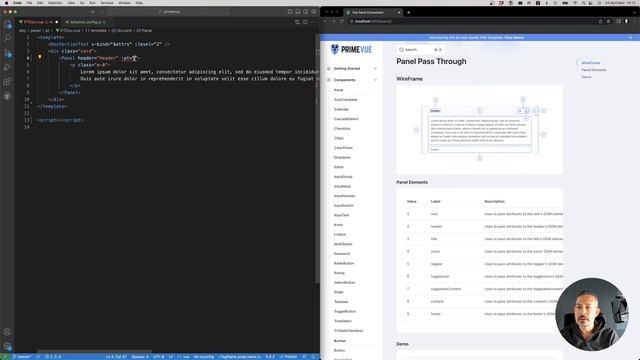Toggle the primary sidebar layout icon in VS Code
The image size is (640, 360).
click(290, 12)
